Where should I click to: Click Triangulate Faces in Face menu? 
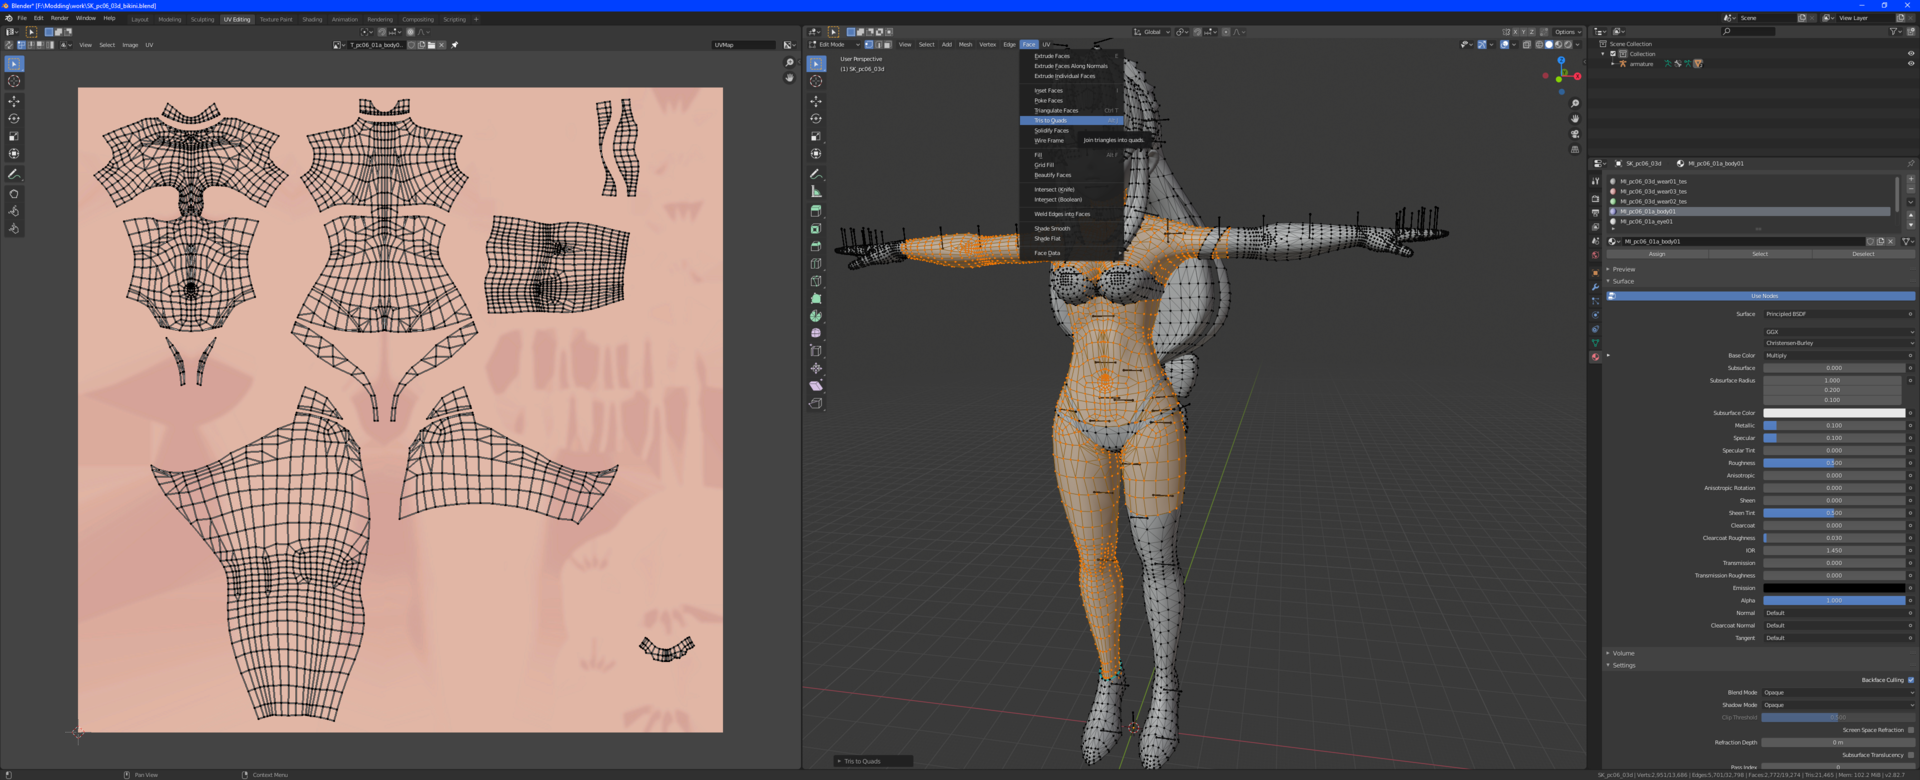click(1072, 111)
